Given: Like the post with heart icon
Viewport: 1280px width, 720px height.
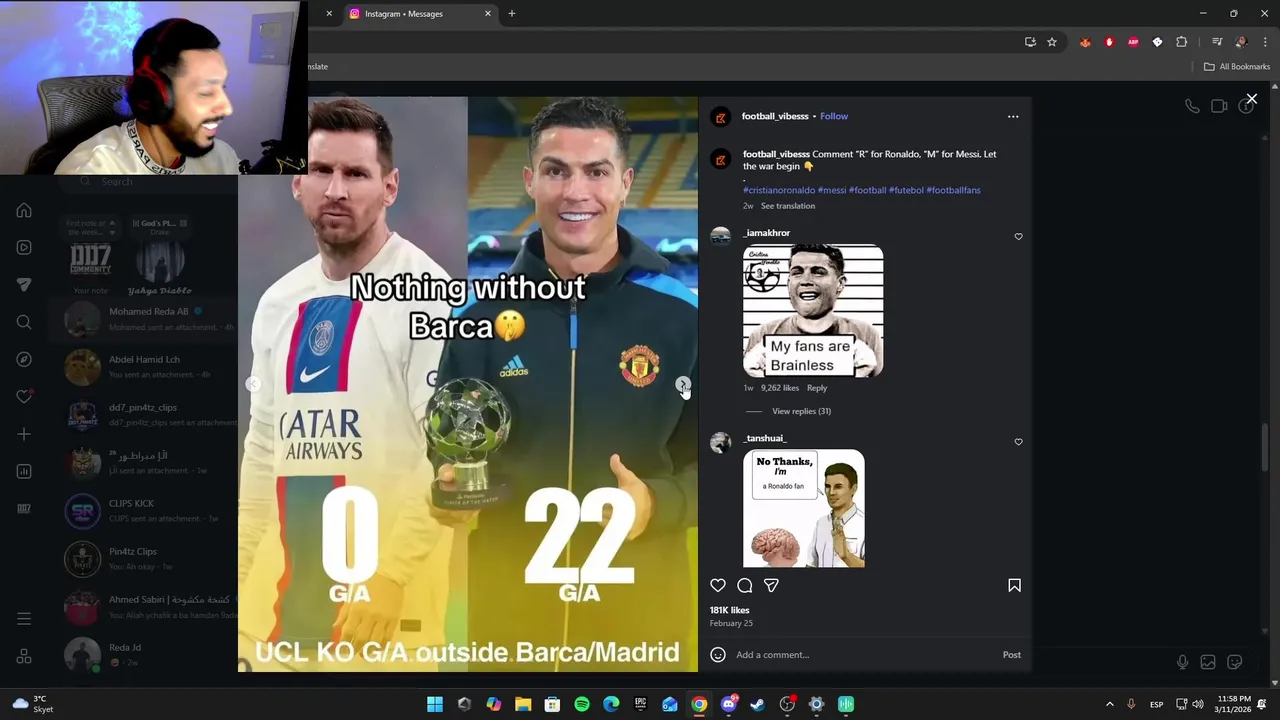Looking at the screenshot, I should (x=718, y=585).
